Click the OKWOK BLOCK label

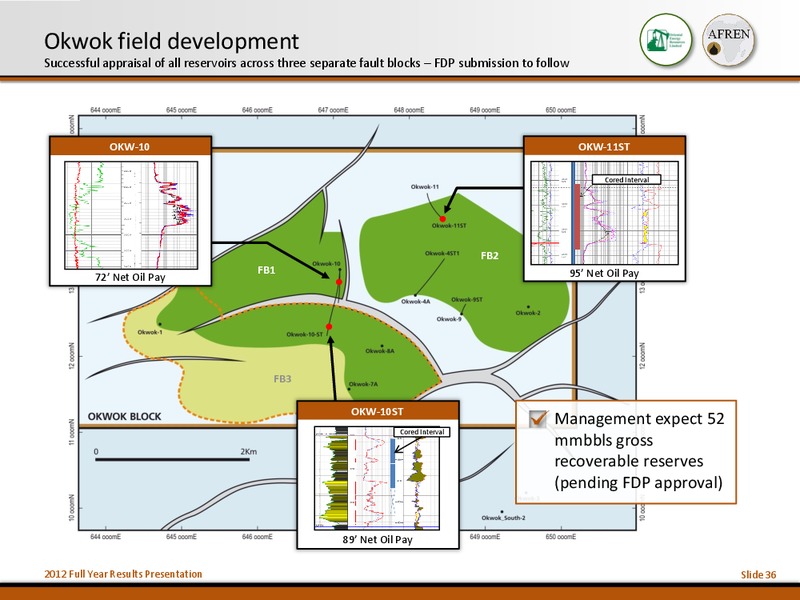click(124, 416)
